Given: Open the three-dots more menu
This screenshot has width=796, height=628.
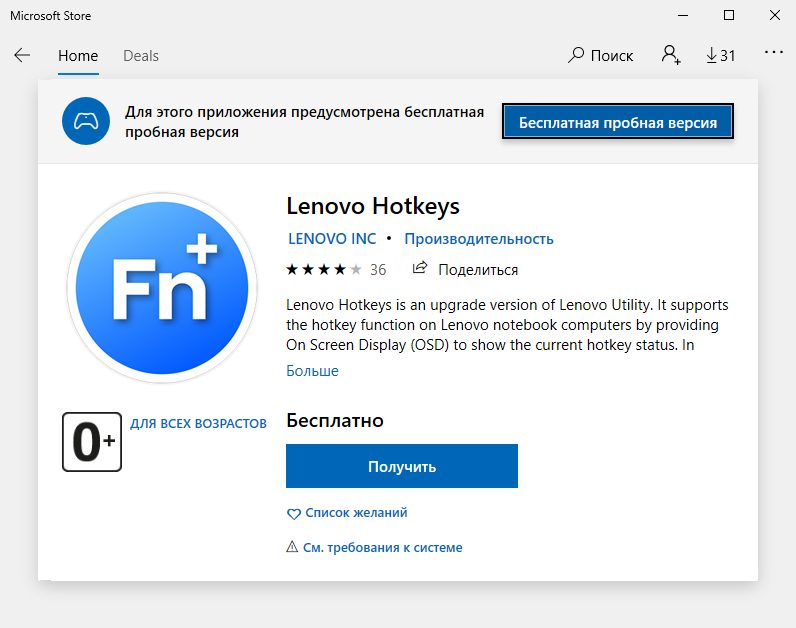Looking at the screenshot, I should 774,52.
